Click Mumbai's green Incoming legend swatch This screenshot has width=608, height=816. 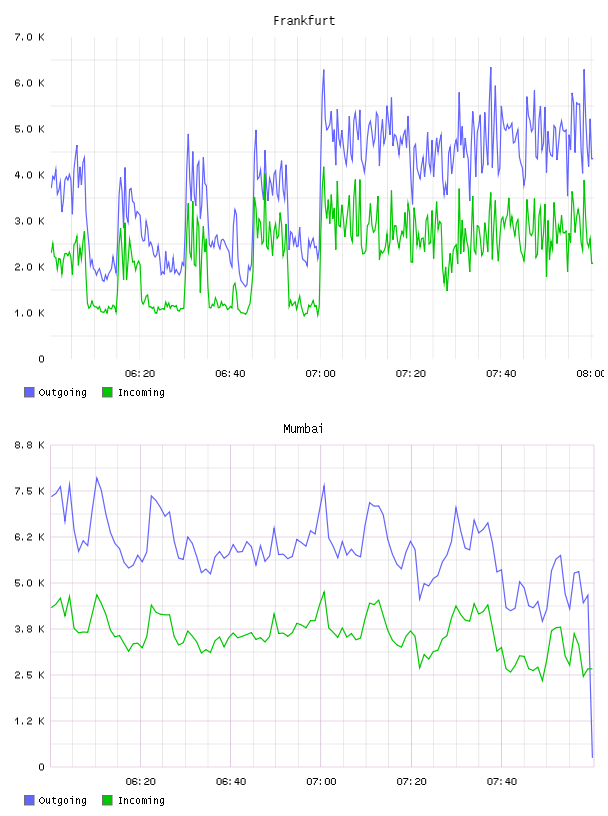click(x=107, y=800)
